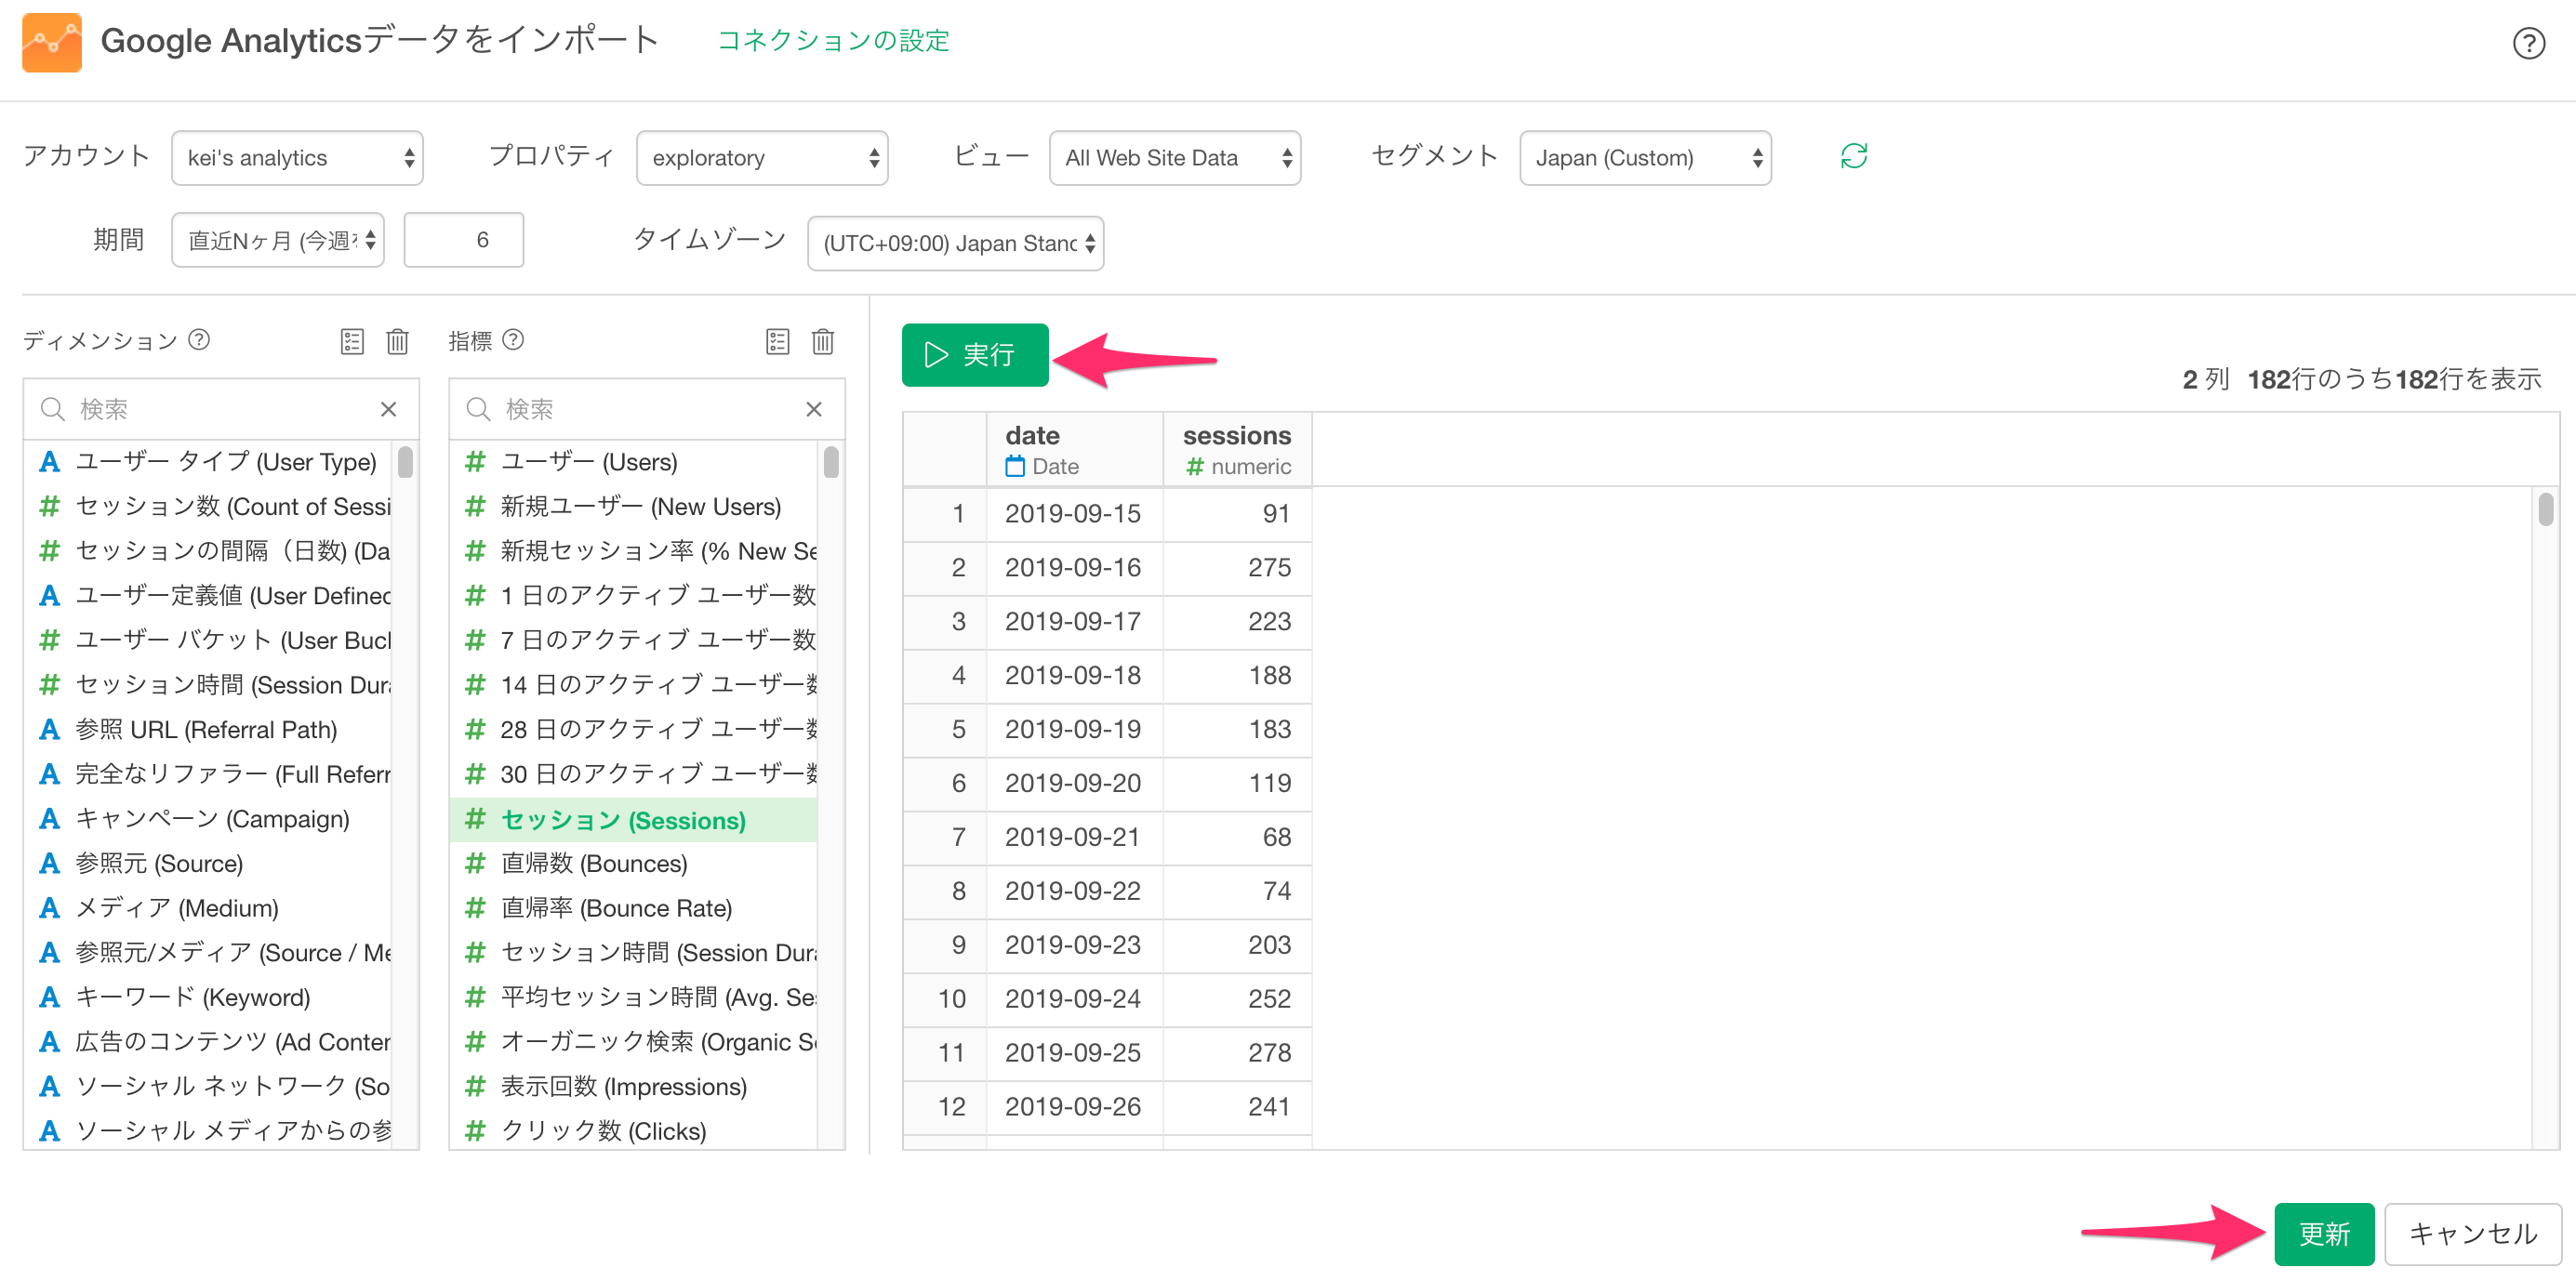Open the Account dropdown kei's analytics
Image resolution: width=2576 pixels, height=1281 pixels.
(297, 158)
